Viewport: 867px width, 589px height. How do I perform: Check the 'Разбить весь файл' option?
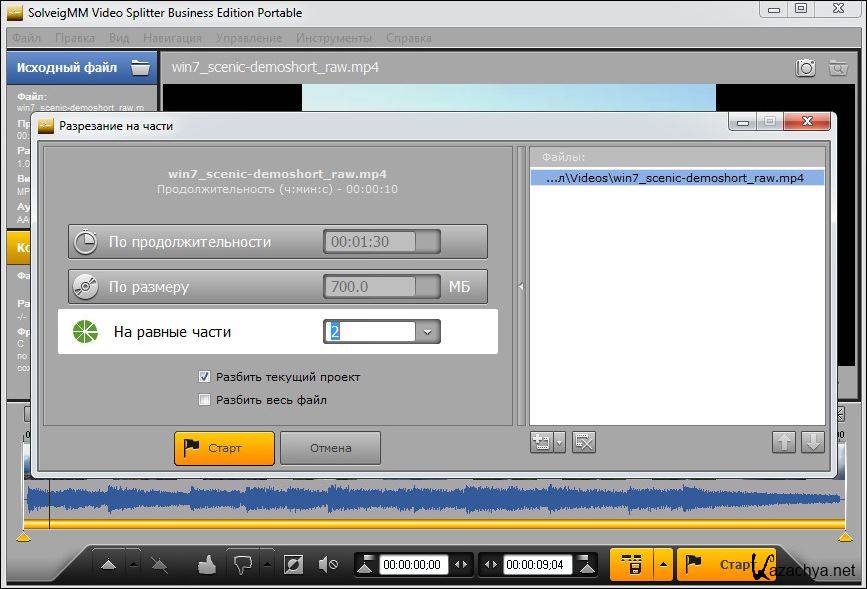(x=205, y=400)
